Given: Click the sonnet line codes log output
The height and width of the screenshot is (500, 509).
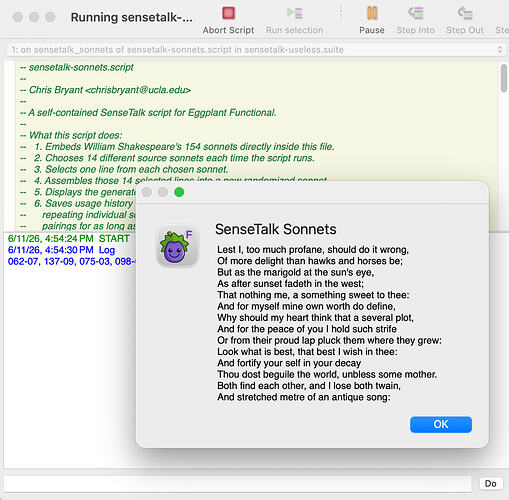Looking at the screenshot, I should [71, 261].
